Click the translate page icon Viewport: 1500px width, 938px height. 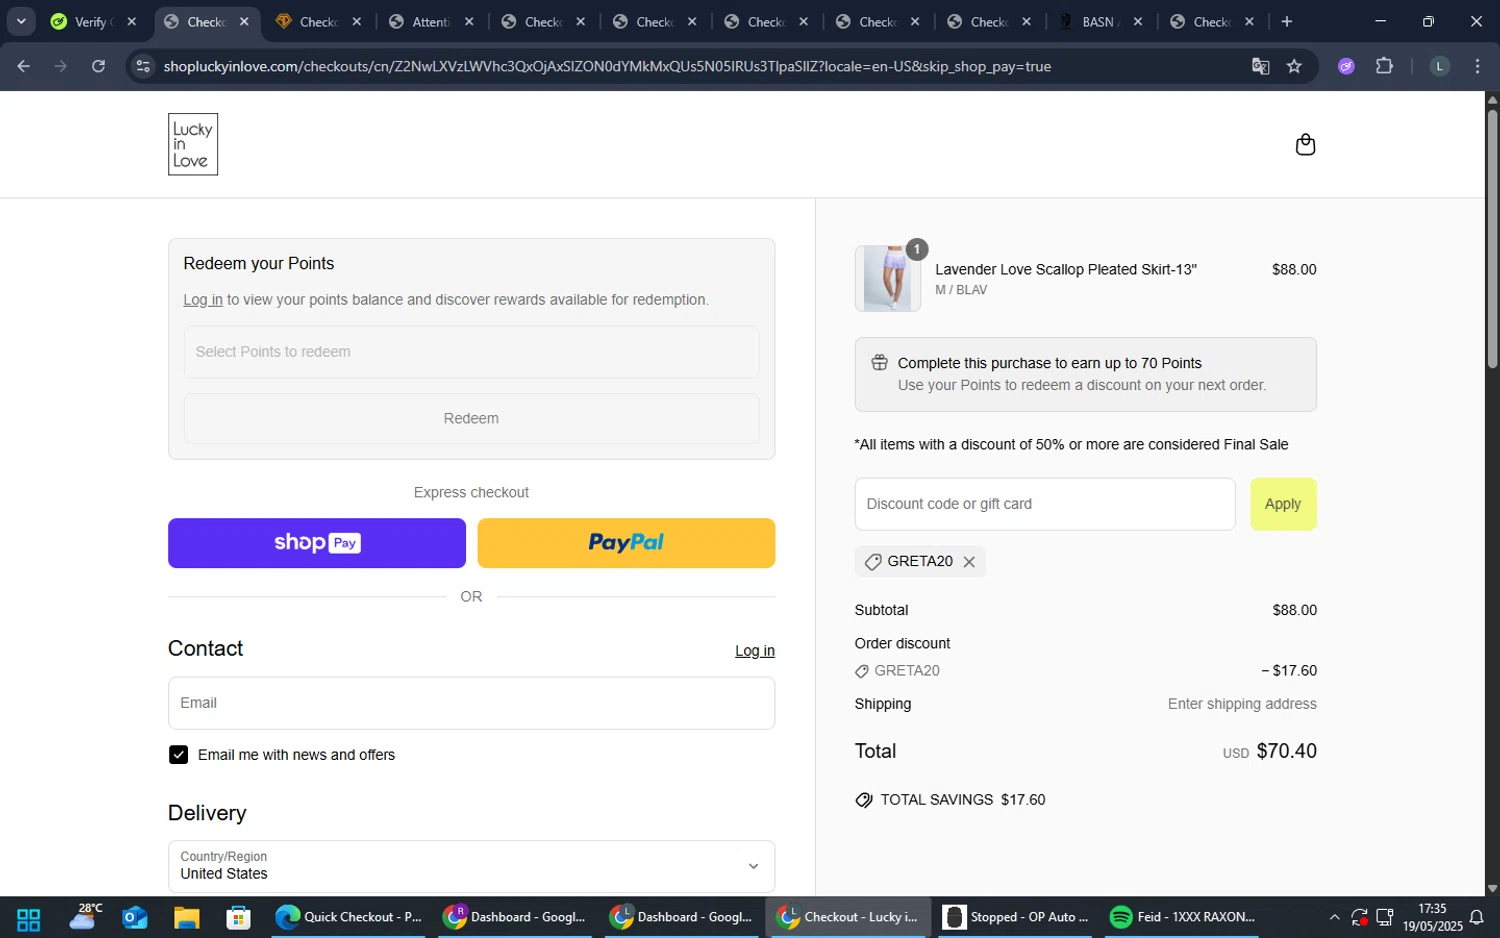tap(1260, 66)
